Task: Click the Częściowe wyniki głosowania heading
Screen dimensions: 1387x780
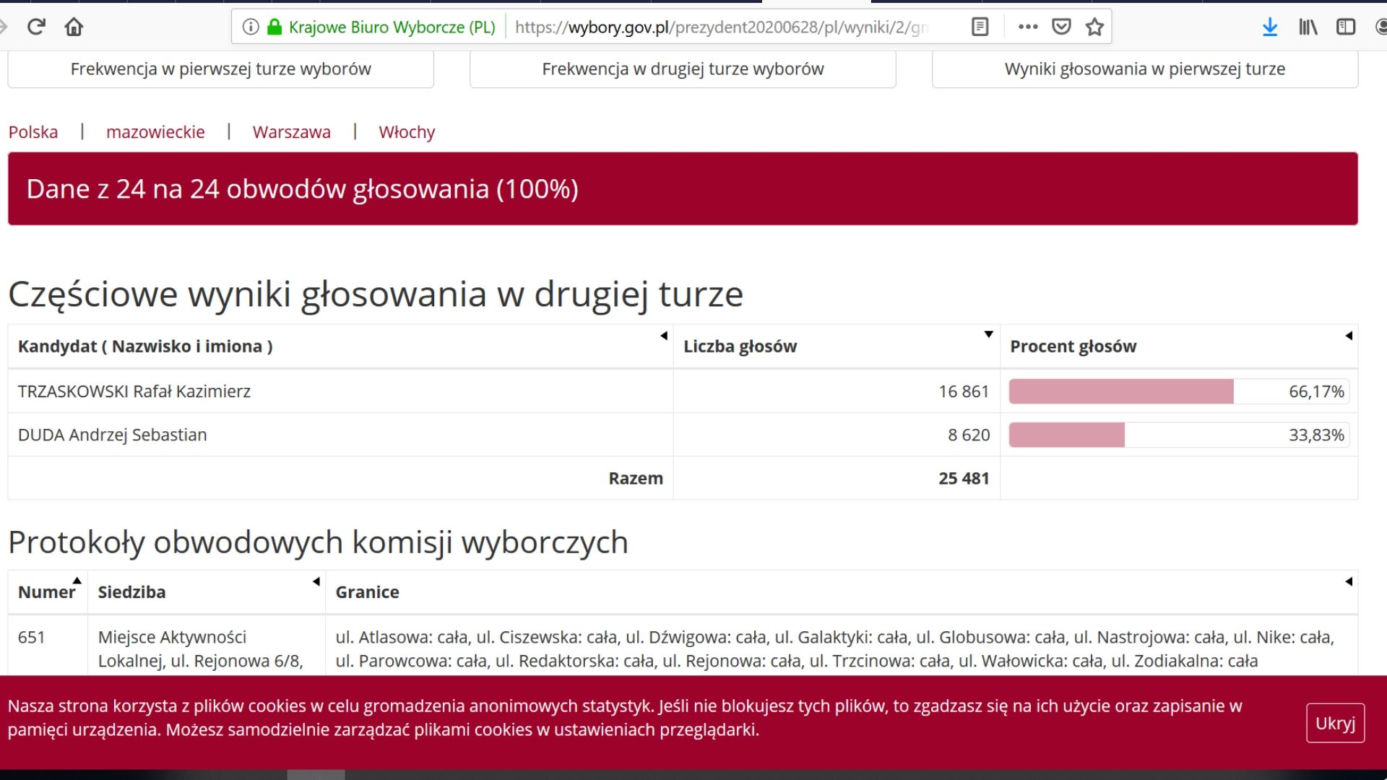Action: pyautogui.click(x=375, y=294)
